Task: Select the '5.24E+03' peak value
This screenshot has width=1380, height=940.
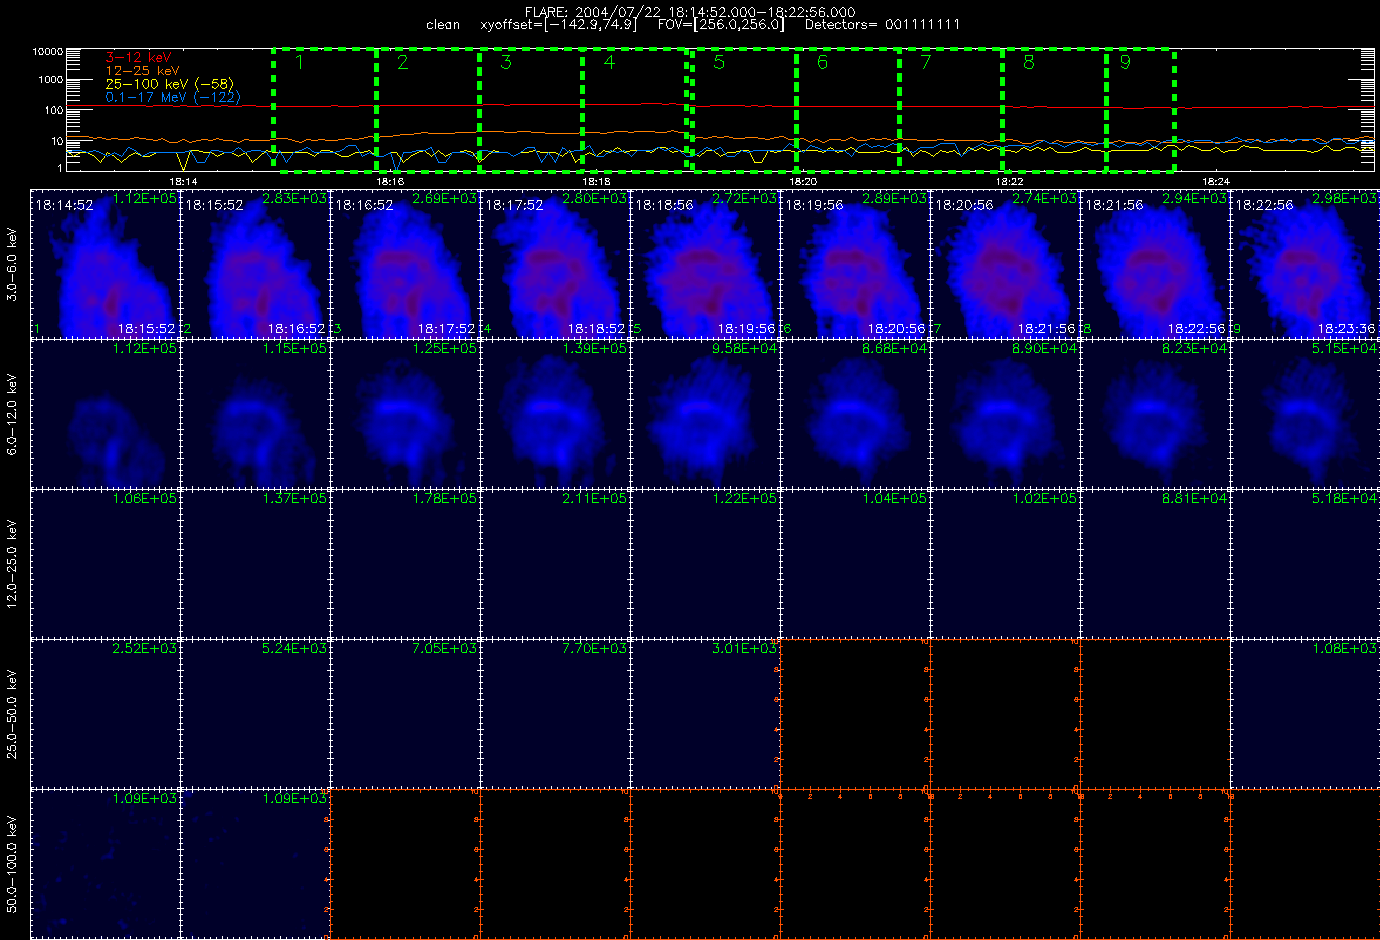Action: (x=294, y=649)
